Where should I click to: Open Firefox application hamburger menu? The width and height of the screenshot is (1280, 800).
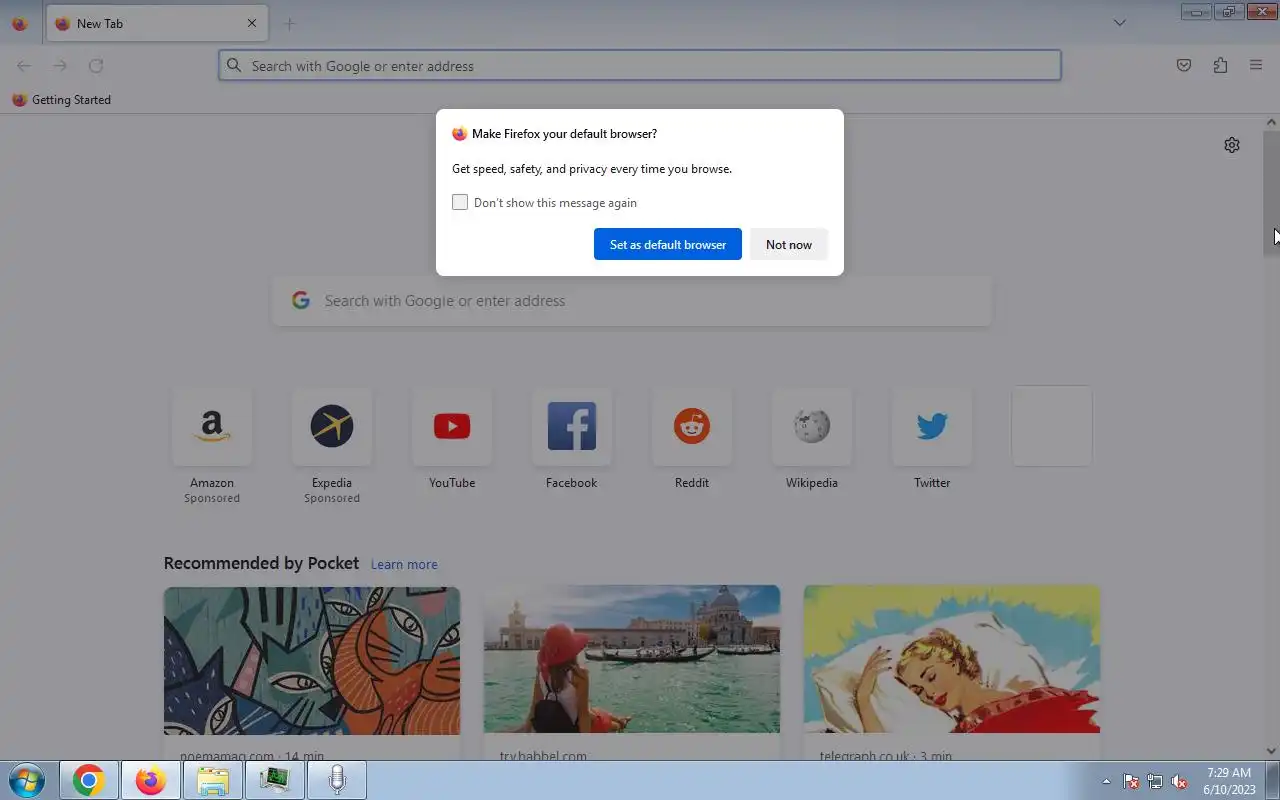tap(1256, 66)
